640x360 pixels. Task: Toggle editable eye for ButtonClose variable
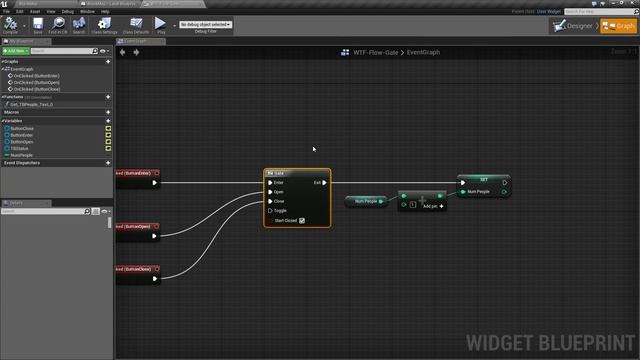point(108,129)
